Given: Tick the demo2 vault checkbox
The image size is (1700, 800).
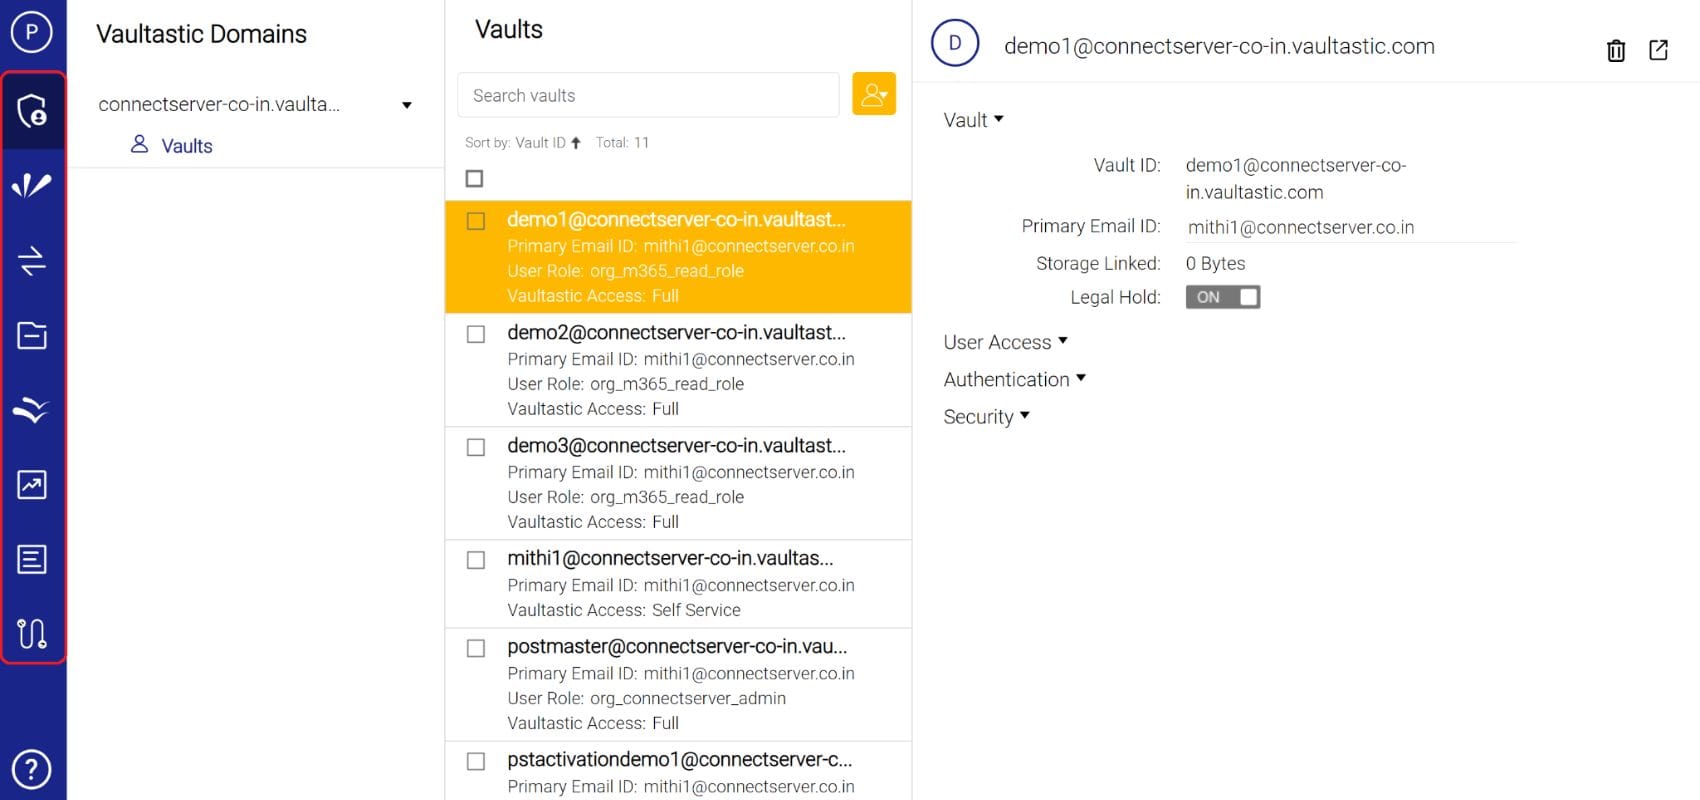Looking at the screenshot, I should (x=476, y=334).
